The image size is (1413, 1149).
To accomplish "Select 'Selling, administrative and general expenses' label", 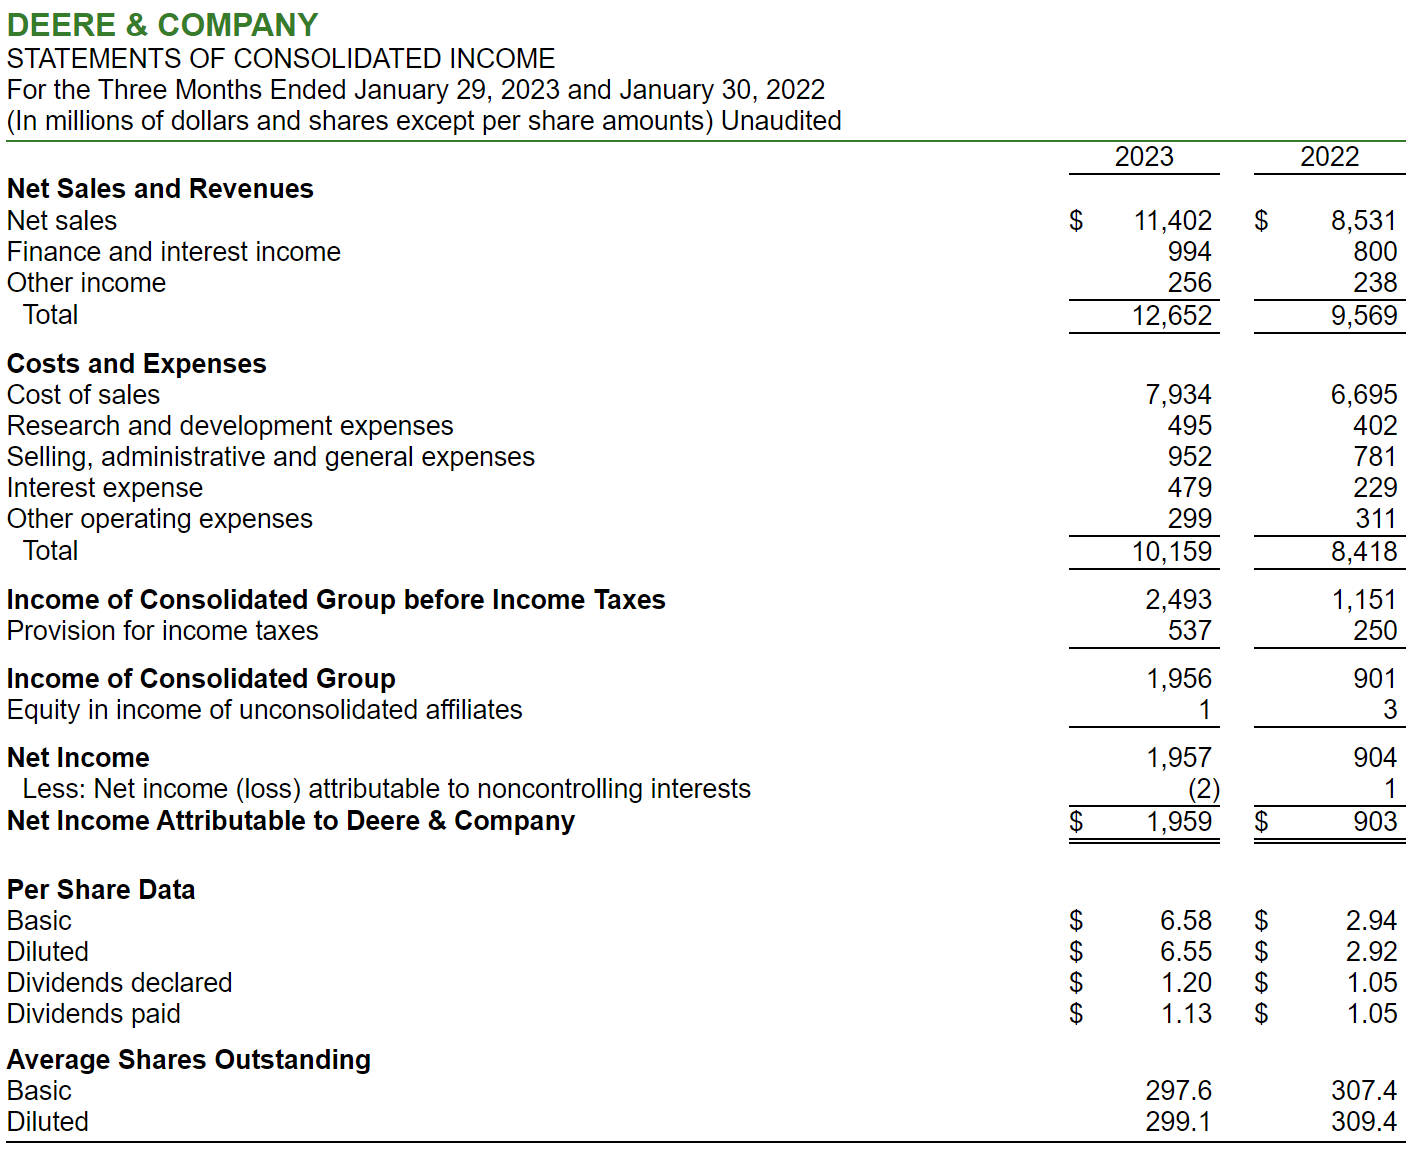I will 271,456.
